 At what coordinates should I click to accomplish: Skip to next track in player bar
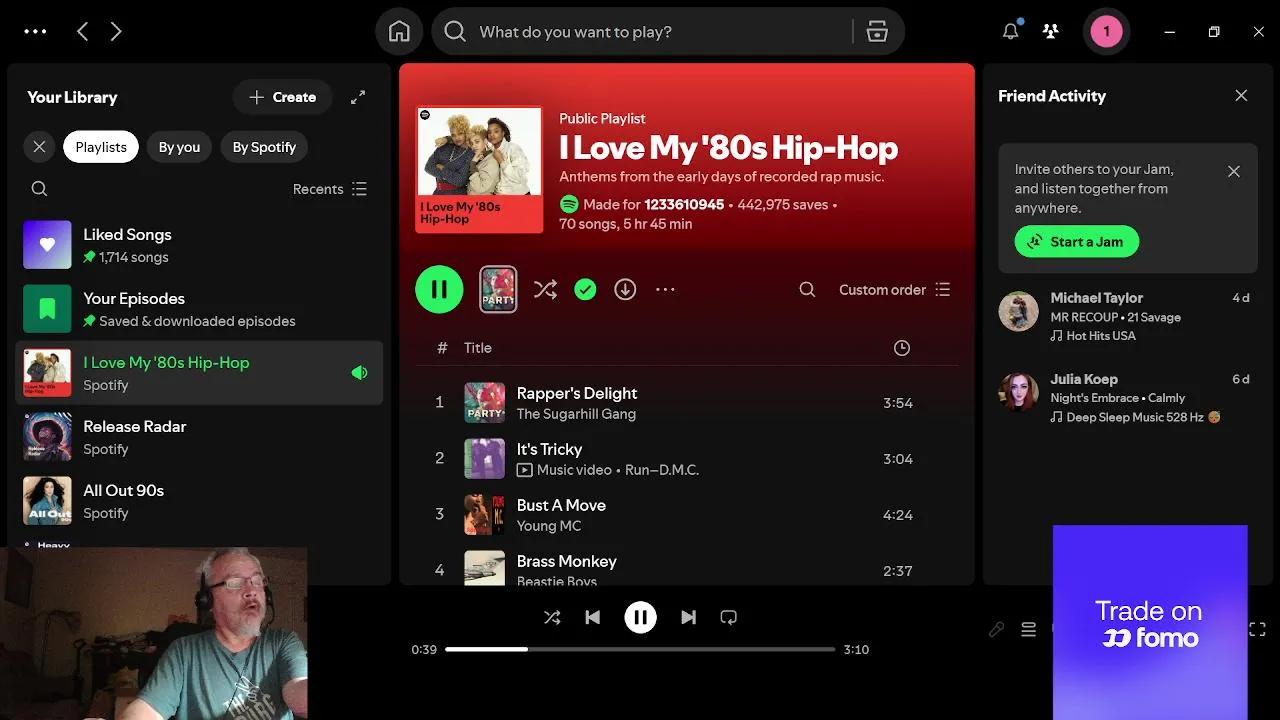pyautogui.click(x=688, y=617)
